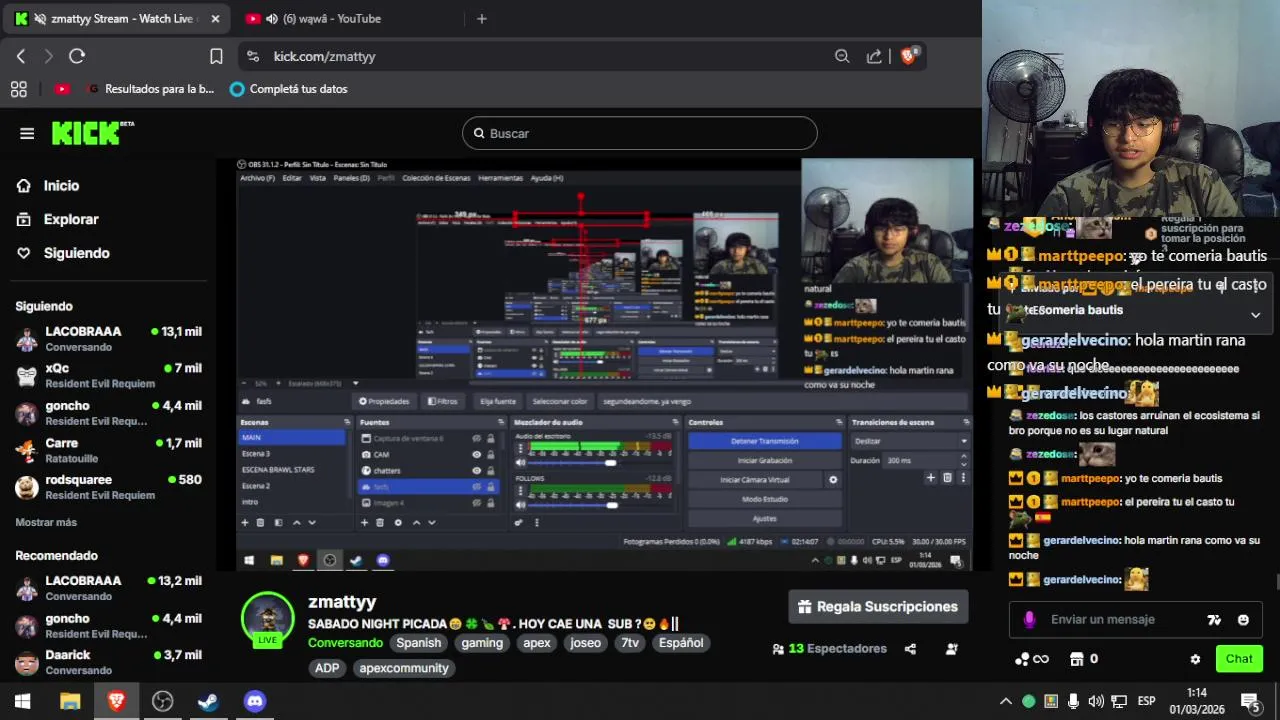Image resolution: width=1280 pixels, height=720 pixels.
Task: Open xQc channel in Siguiendo list
Action: pyautogui.click(x=108, y=375)
